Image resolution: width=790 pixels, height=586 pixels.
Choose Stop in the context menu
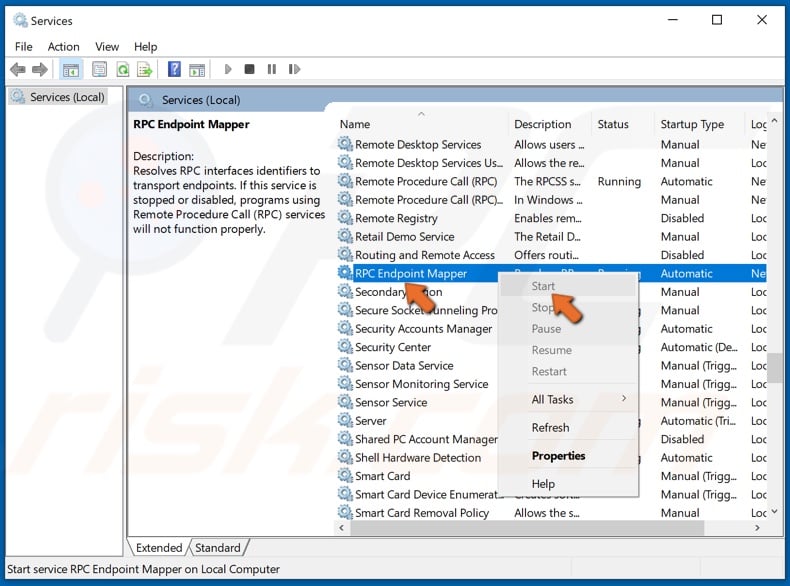tap(568, 307)
